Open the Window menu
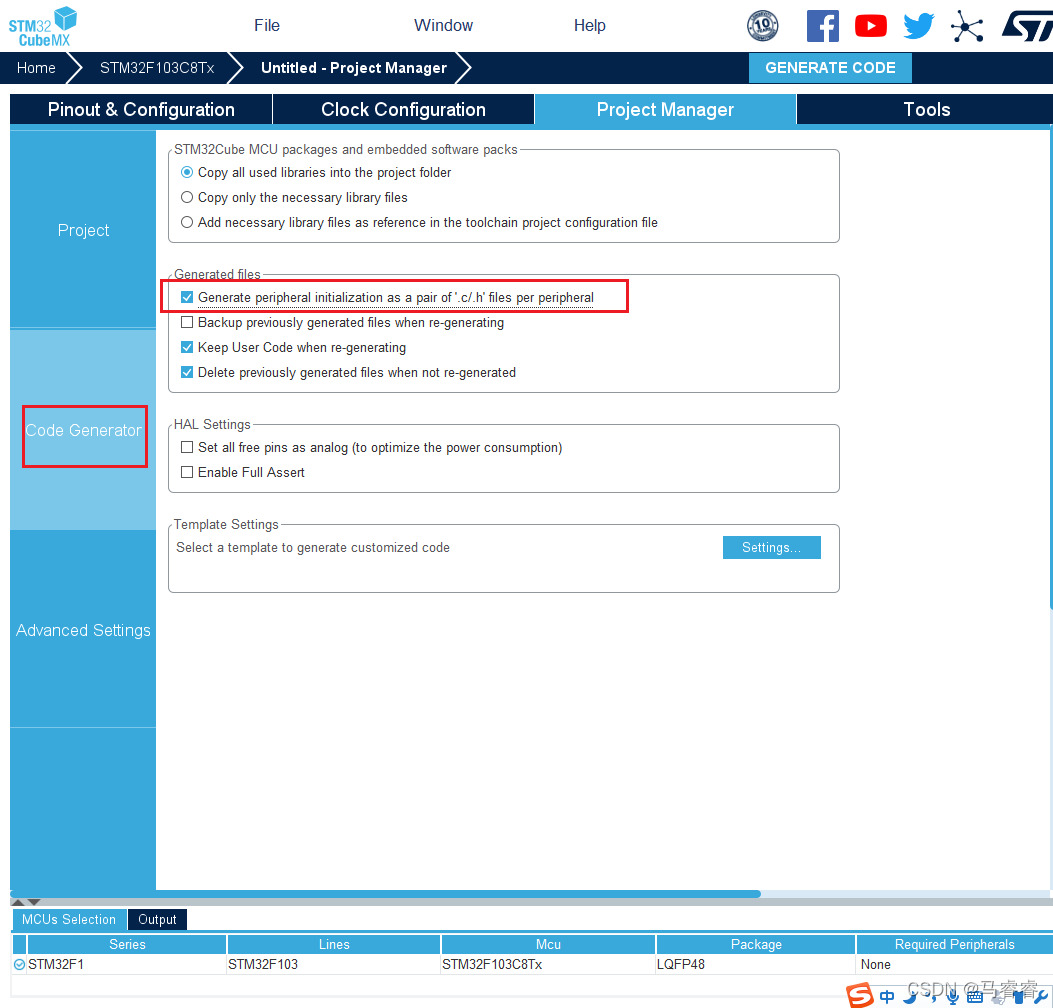The image size is (1053, 1008). point(443,26)
